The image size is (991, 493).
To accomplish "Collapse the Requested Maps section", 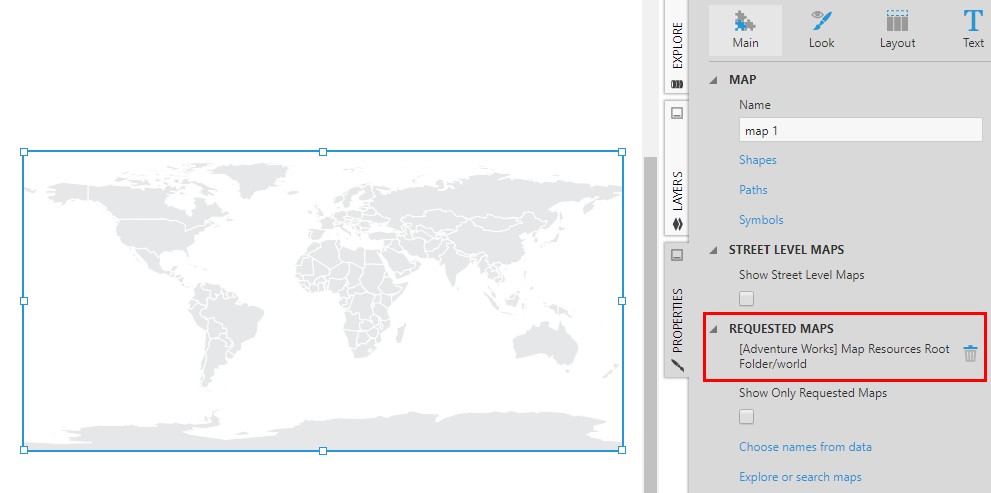I will [714, 329].
